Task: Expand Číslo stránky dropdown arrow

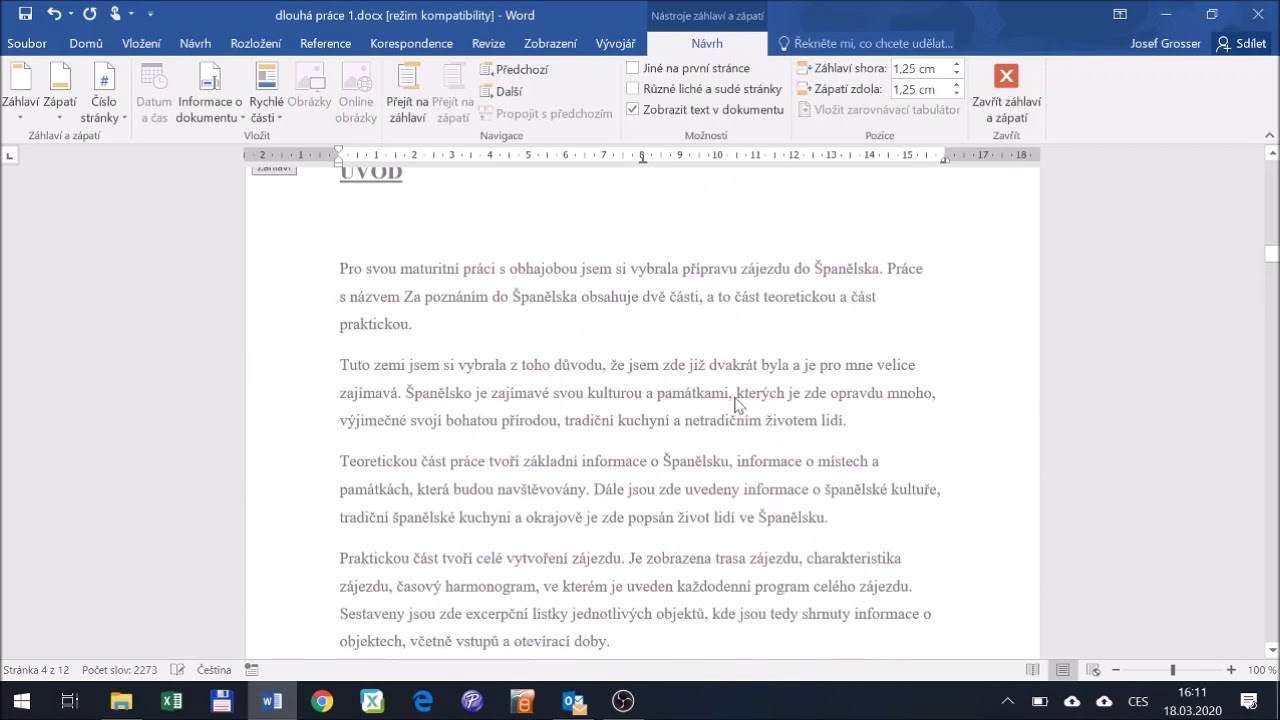Action: pos(124,118)
